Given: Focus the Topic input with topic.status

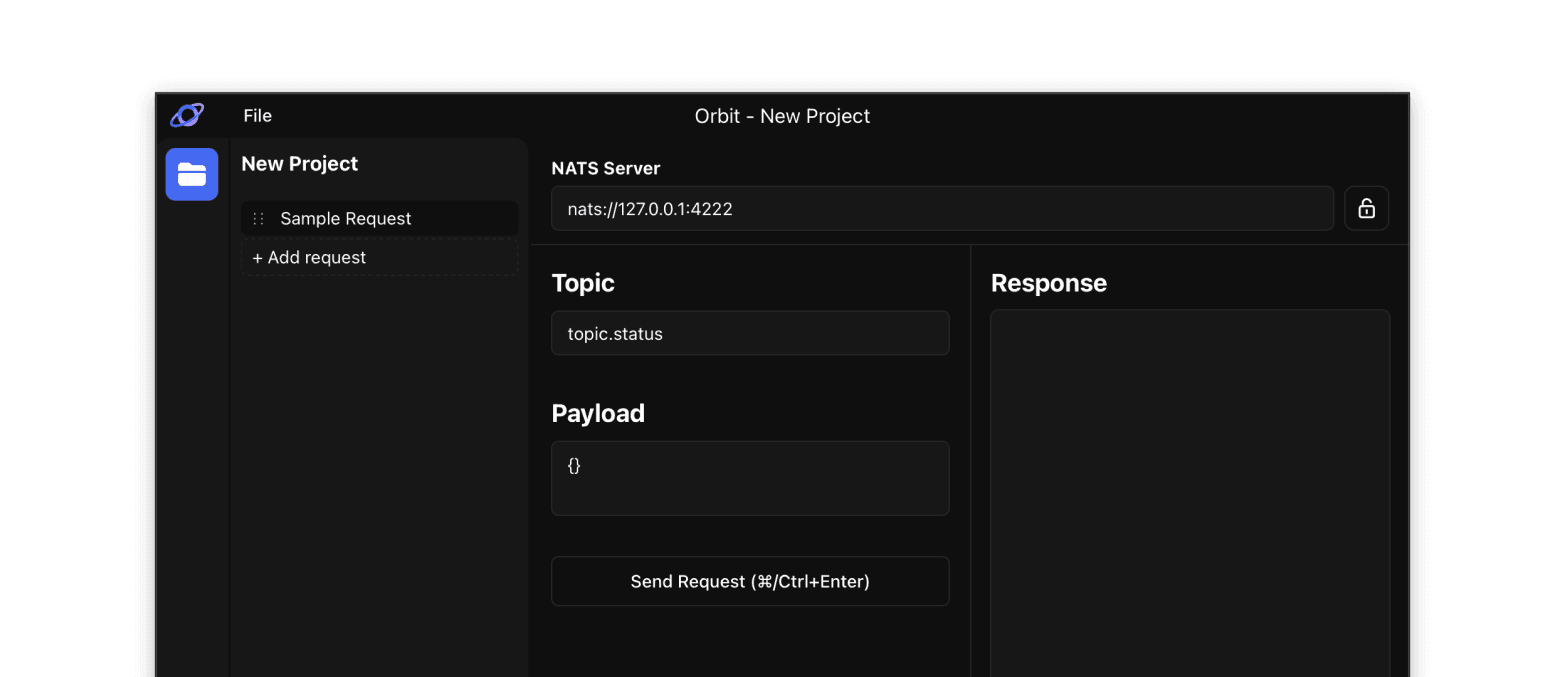Looking at the screenshot, I should click(x=749, y=334).
